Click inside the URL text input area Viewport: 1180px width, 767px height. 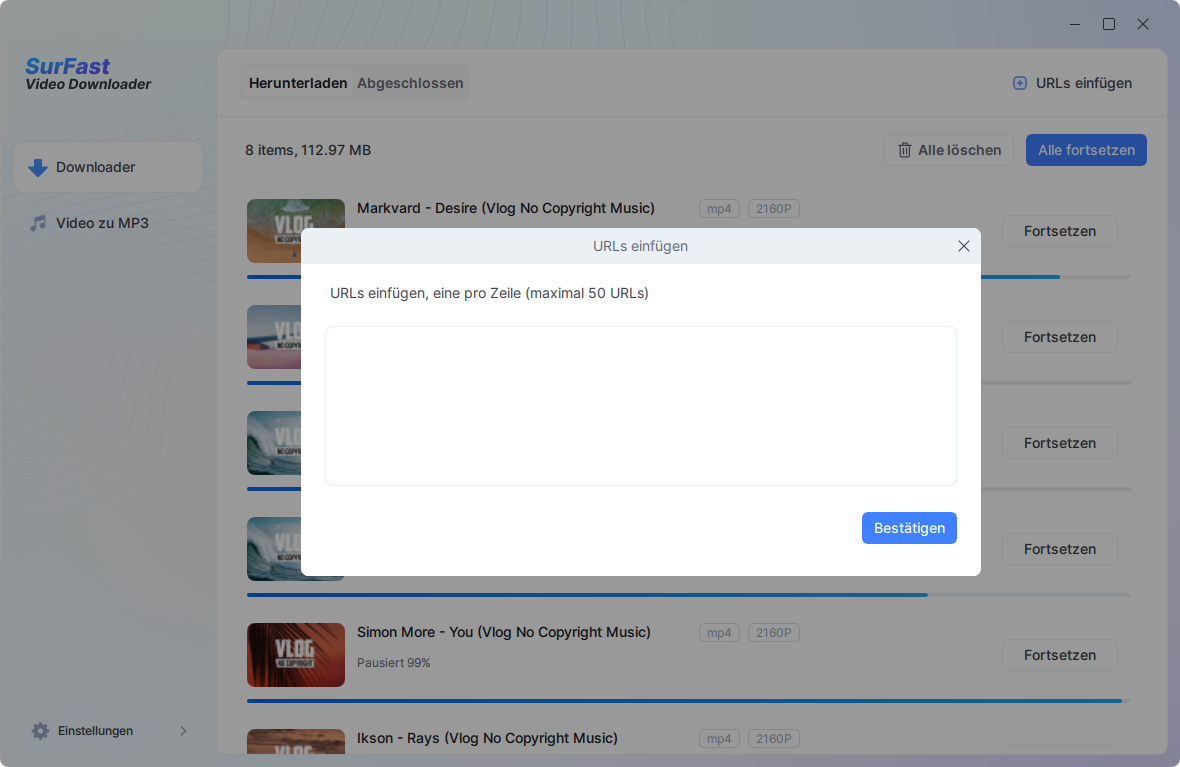(x=640, y=405)
